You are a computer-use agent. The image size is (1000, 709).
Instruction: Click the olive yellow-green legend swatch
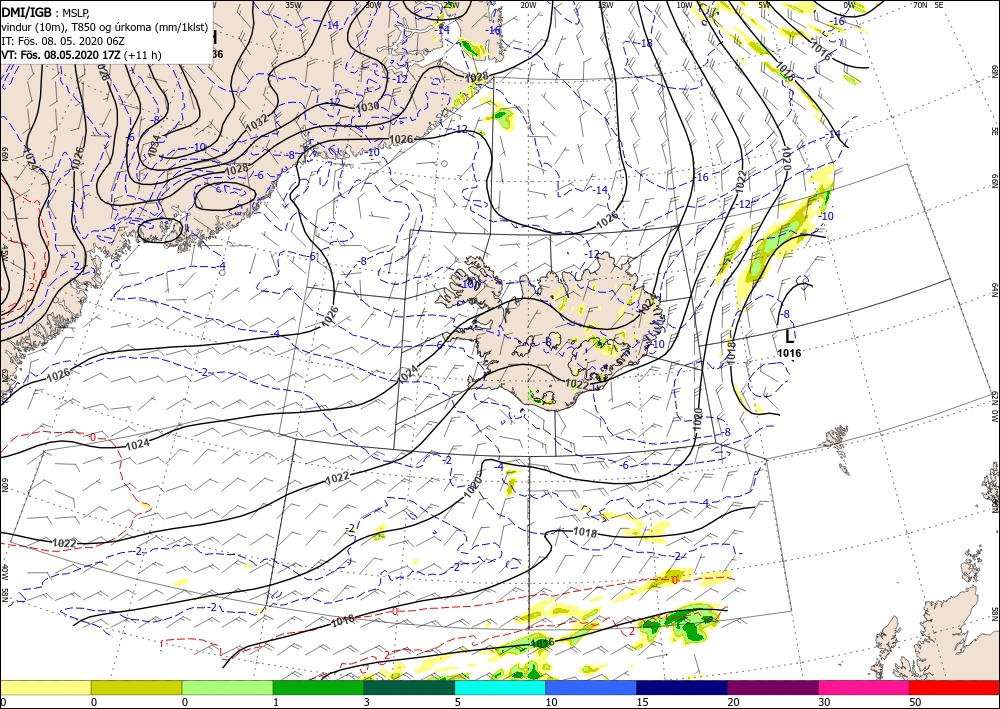[x=136, y=687]
